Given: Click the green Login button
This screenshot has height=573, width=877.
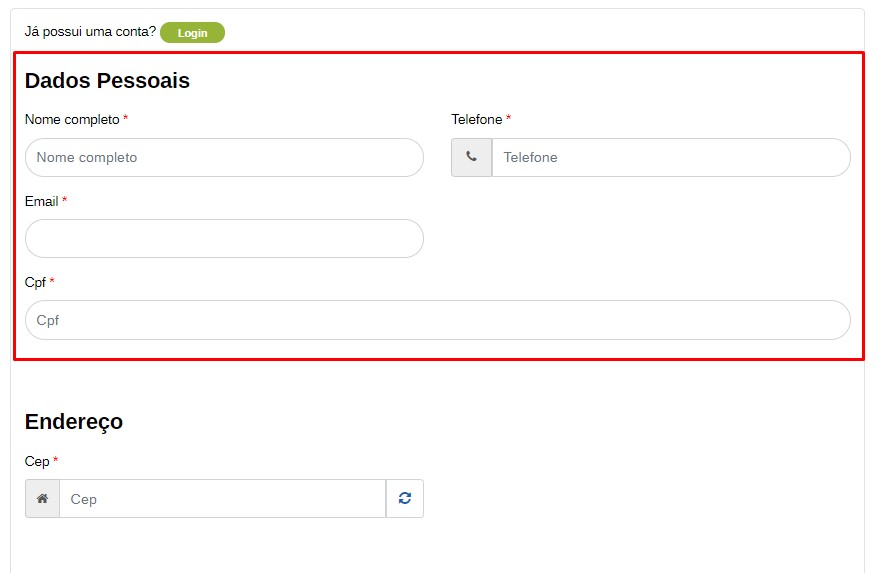Looking at the screenshot, I should pyautogui.click(x=192, y=33).
